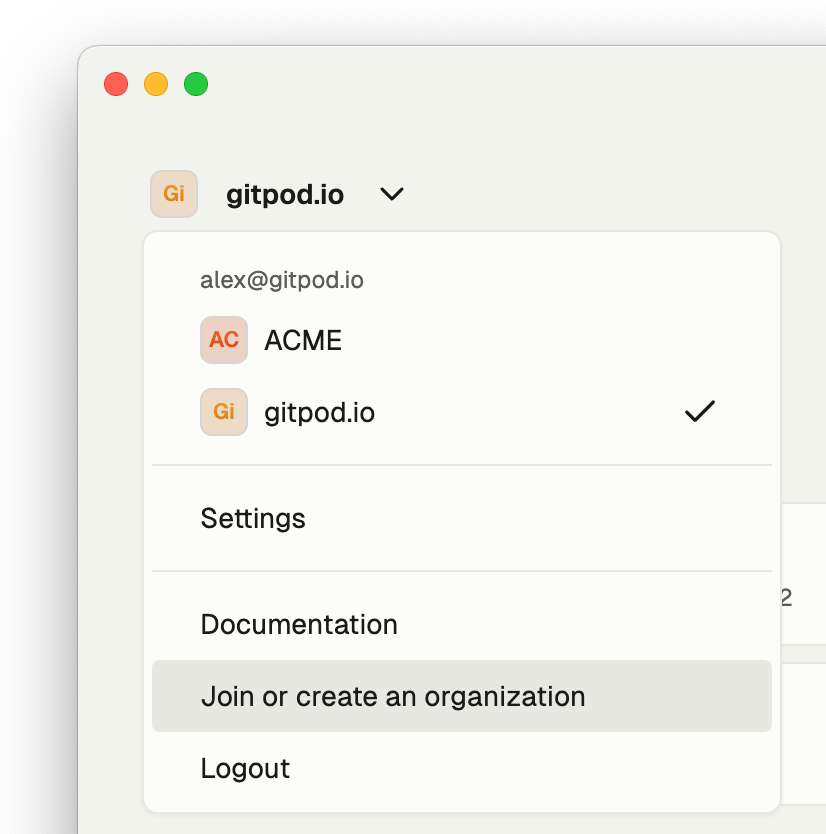Screen dimensions: 826x834
Task: Click the green fullscreen window button
Action: click(196, 84)
